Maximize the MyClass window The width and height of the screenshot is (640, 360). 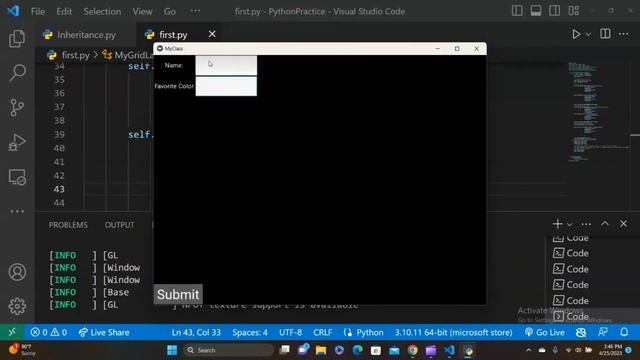(x=457, y=49)
